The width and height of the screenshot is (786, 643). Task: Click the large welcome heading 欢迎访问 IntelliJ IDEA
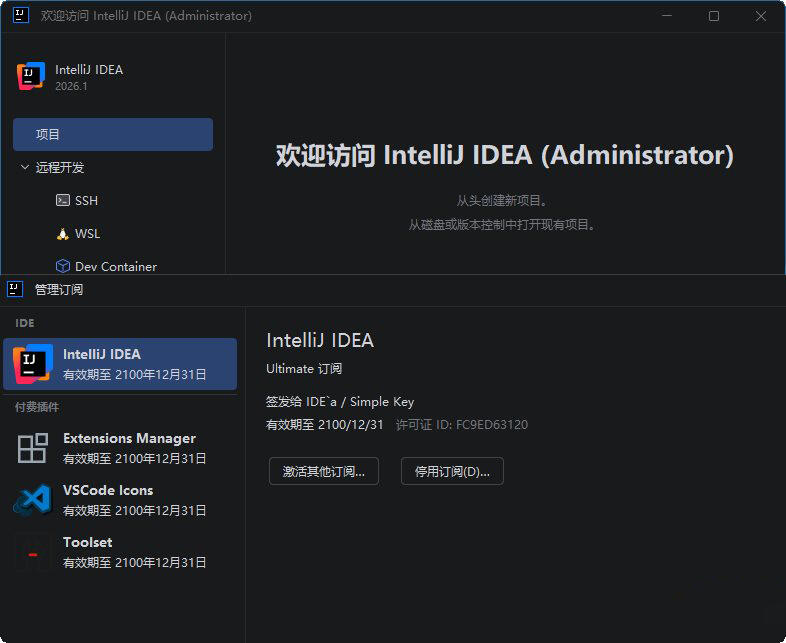[x=504, y=154]
